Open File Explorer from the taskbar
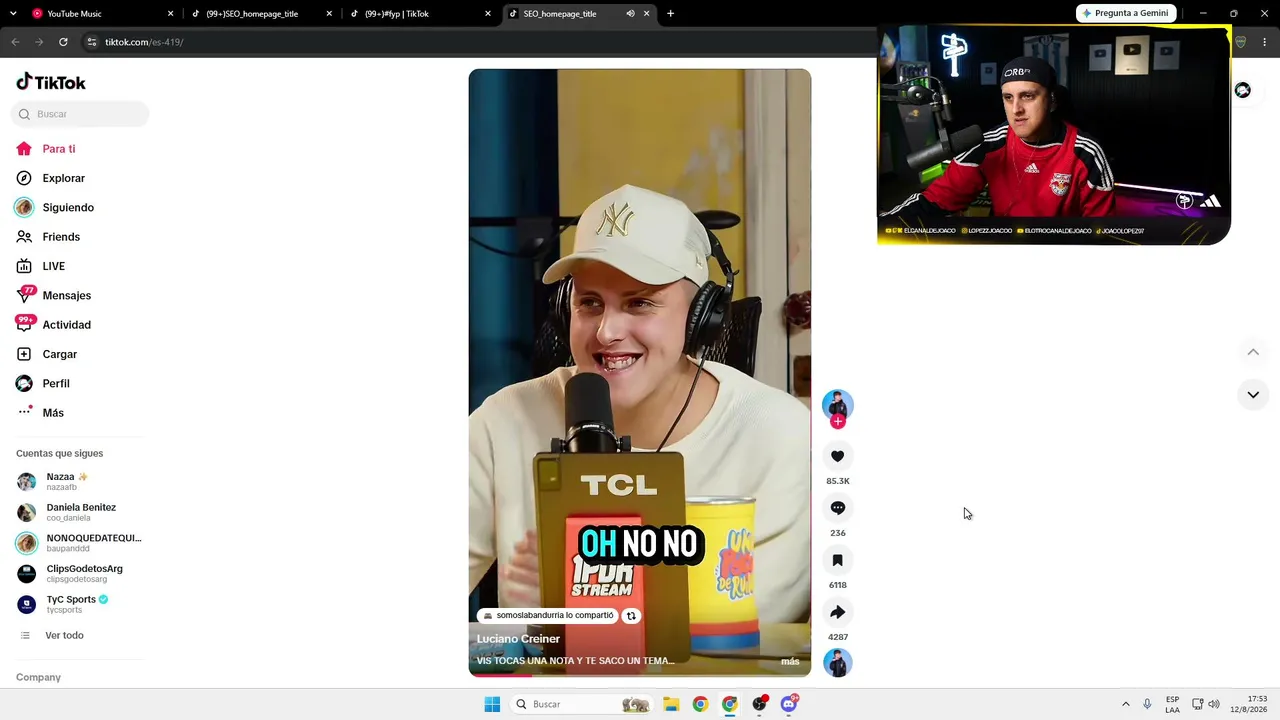This screenshot has height=720, width=1280. pos(671,704)
